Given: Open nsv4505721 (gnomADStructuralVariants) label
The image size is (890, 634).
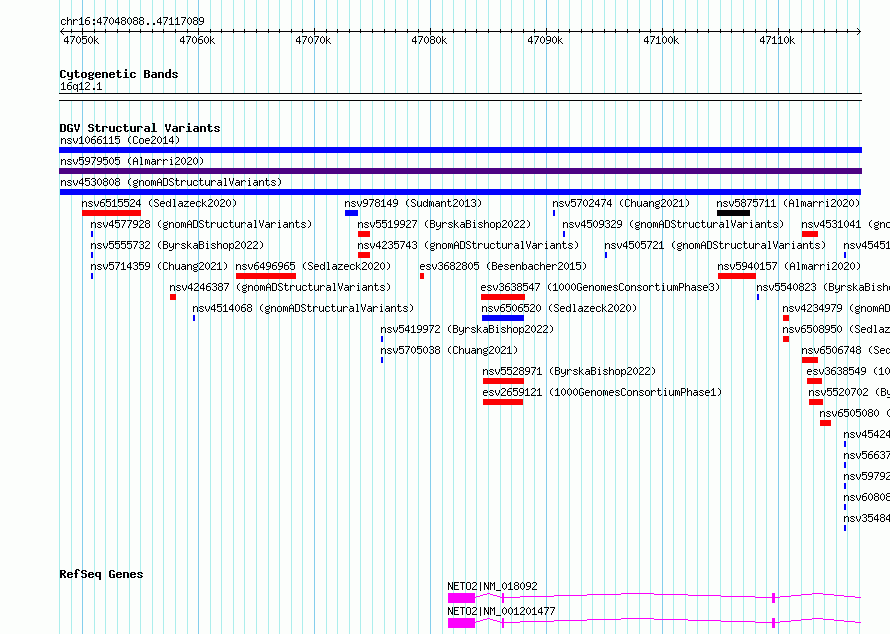Looking at the screenshot, I should 715,245.
